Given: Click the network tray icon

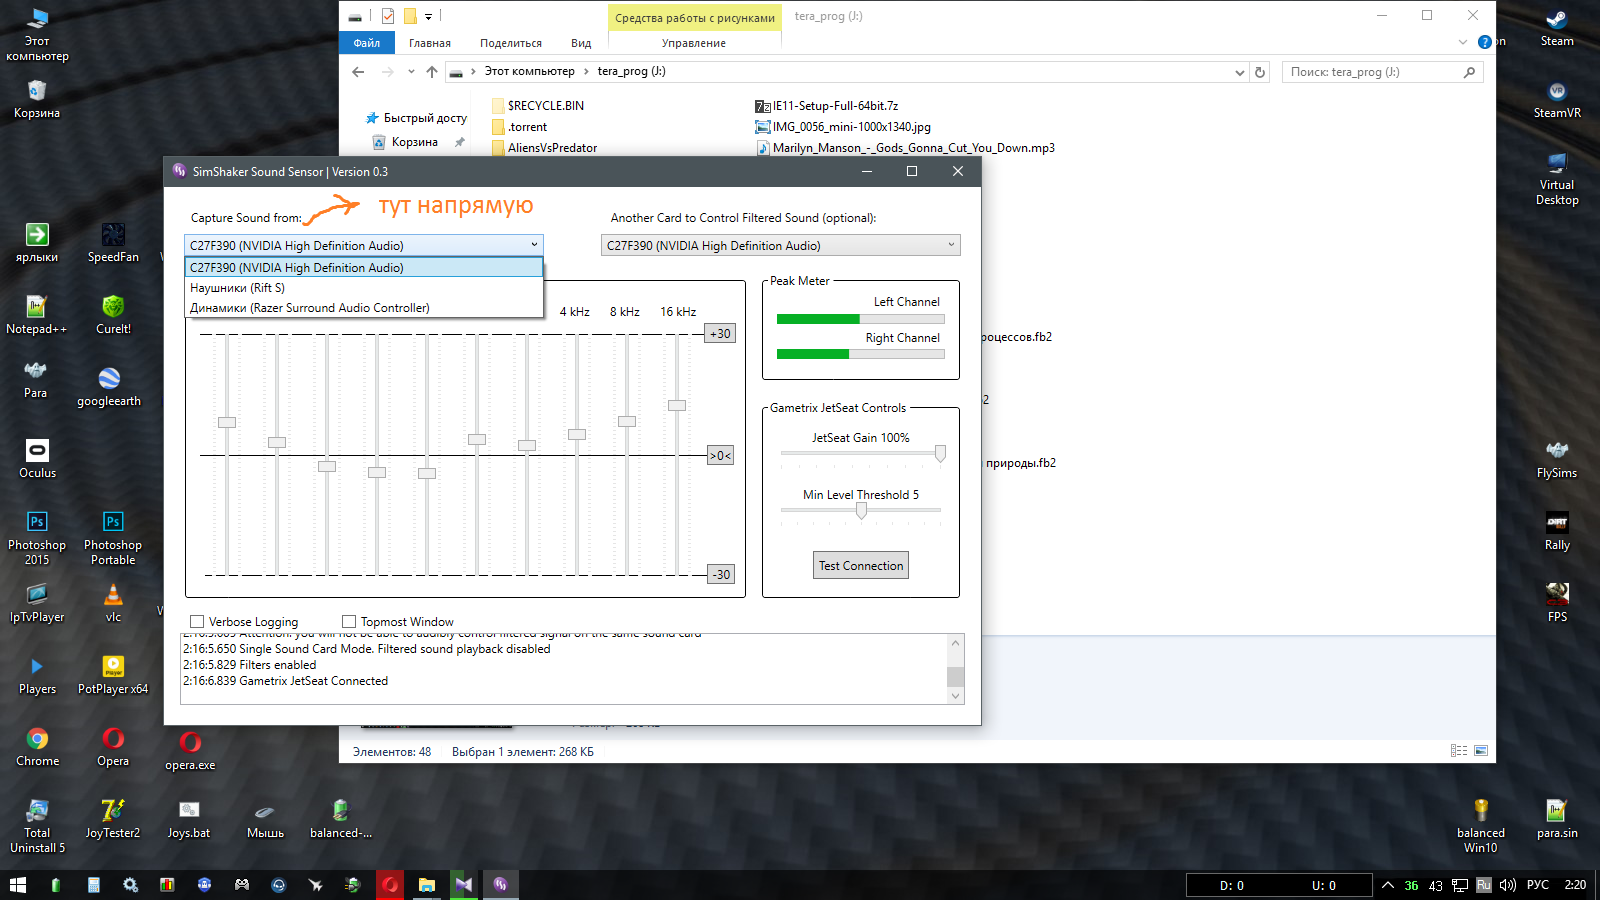Looking at the screenshot, I should click(x=1460, y=885).
